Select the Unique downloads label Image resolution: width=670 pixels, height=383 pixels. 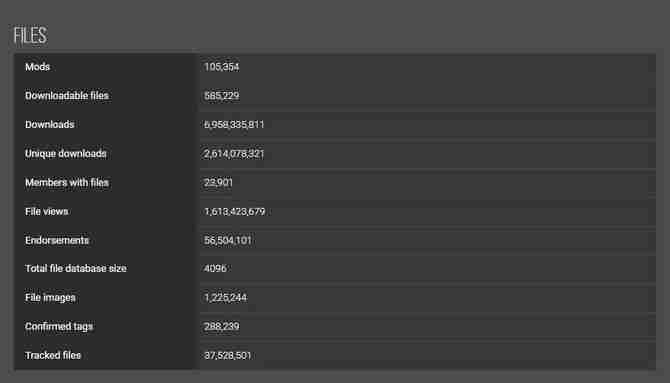(66, 153)
